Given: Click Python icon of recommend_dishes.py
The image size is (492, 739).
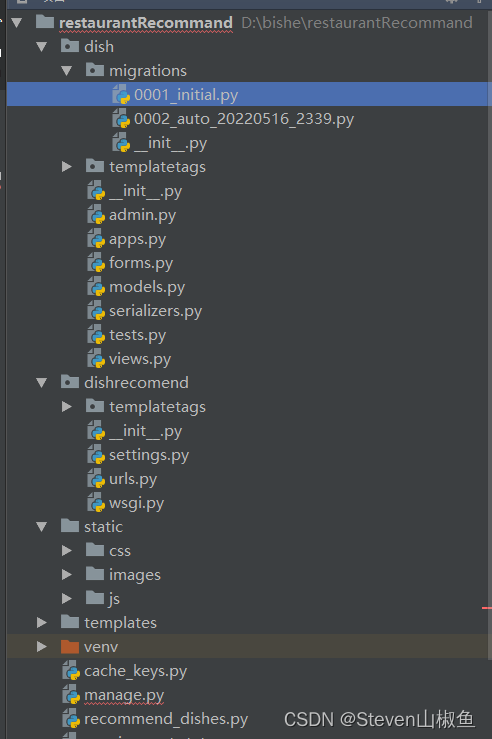Looking at the screenshot, I should [x=71, y=718].
